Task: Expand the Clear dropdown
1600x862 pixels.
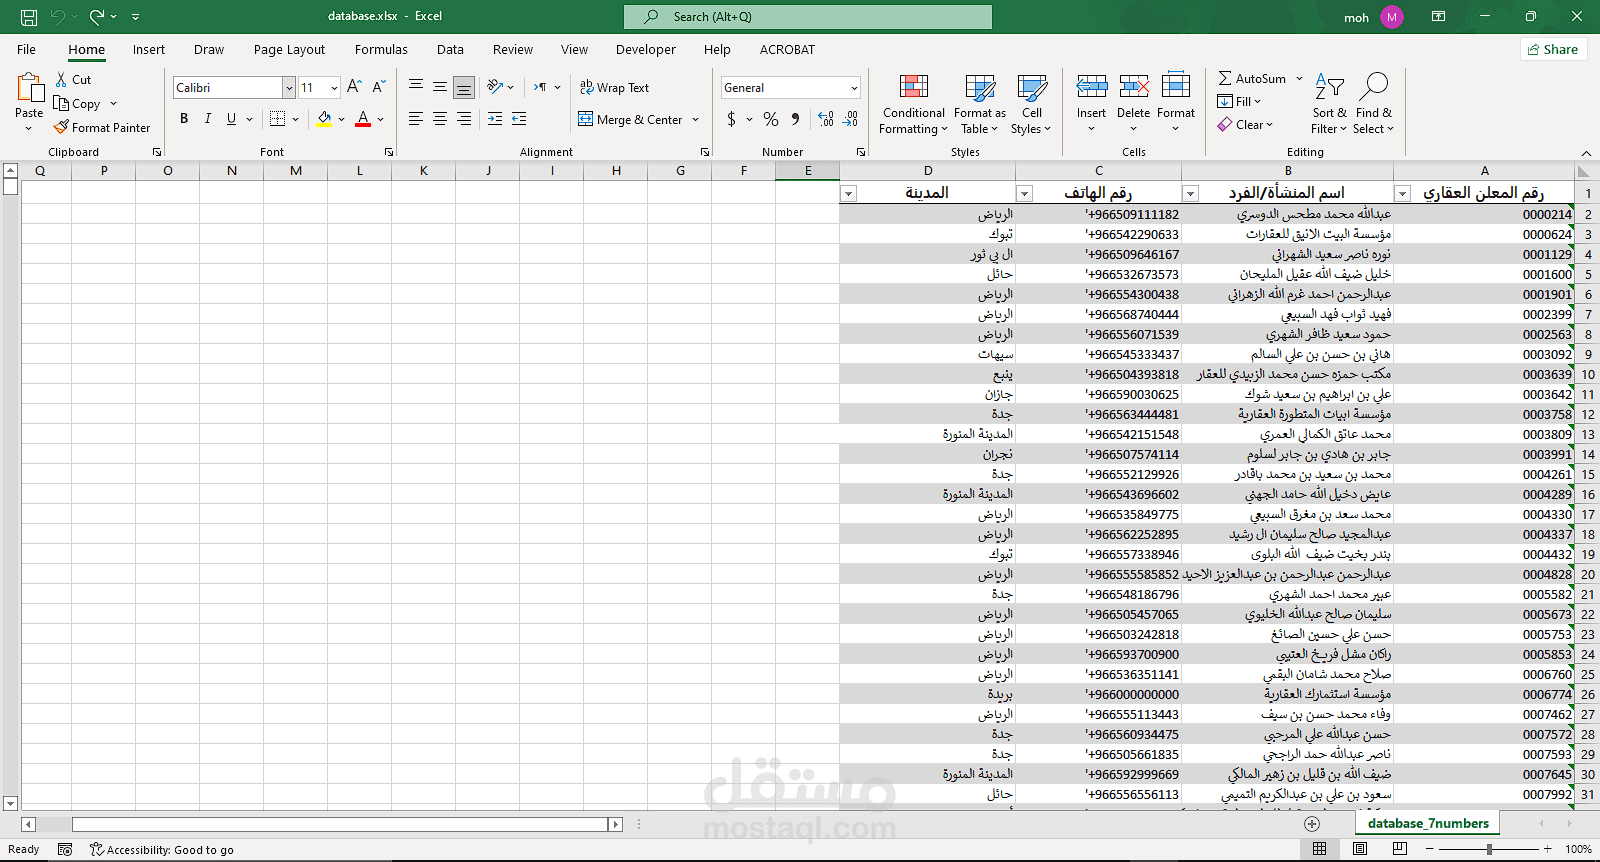Action: tap(1269, 125)
